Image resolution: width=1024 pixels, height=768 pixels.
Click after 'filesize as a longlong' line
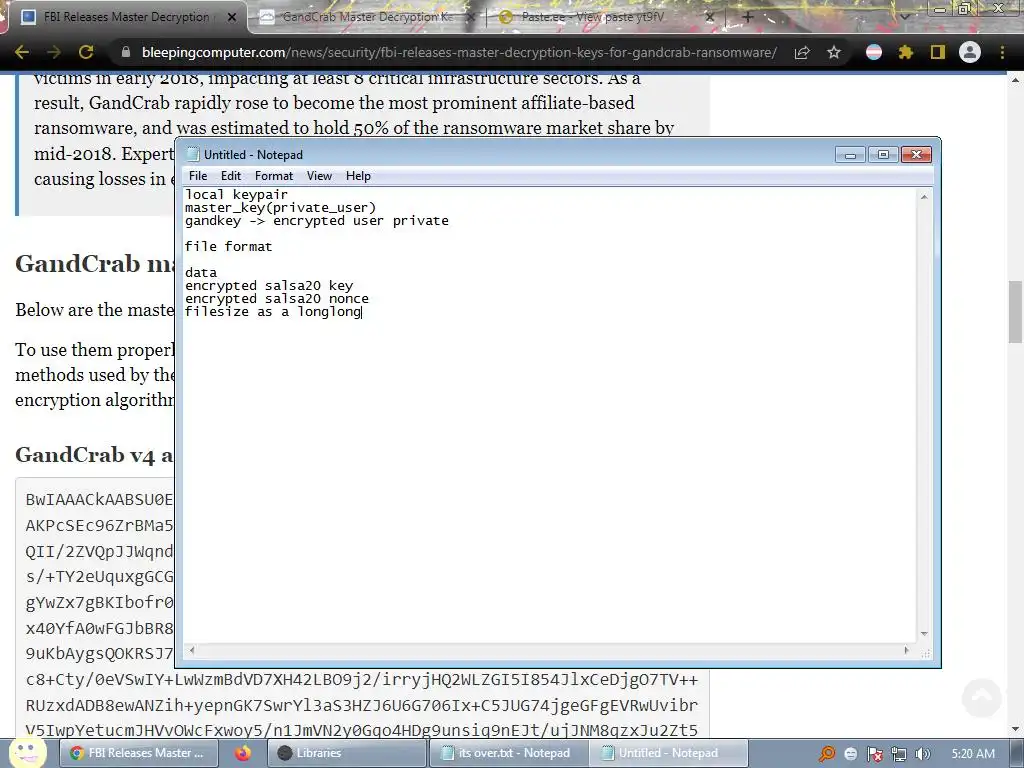coord(362,312)
